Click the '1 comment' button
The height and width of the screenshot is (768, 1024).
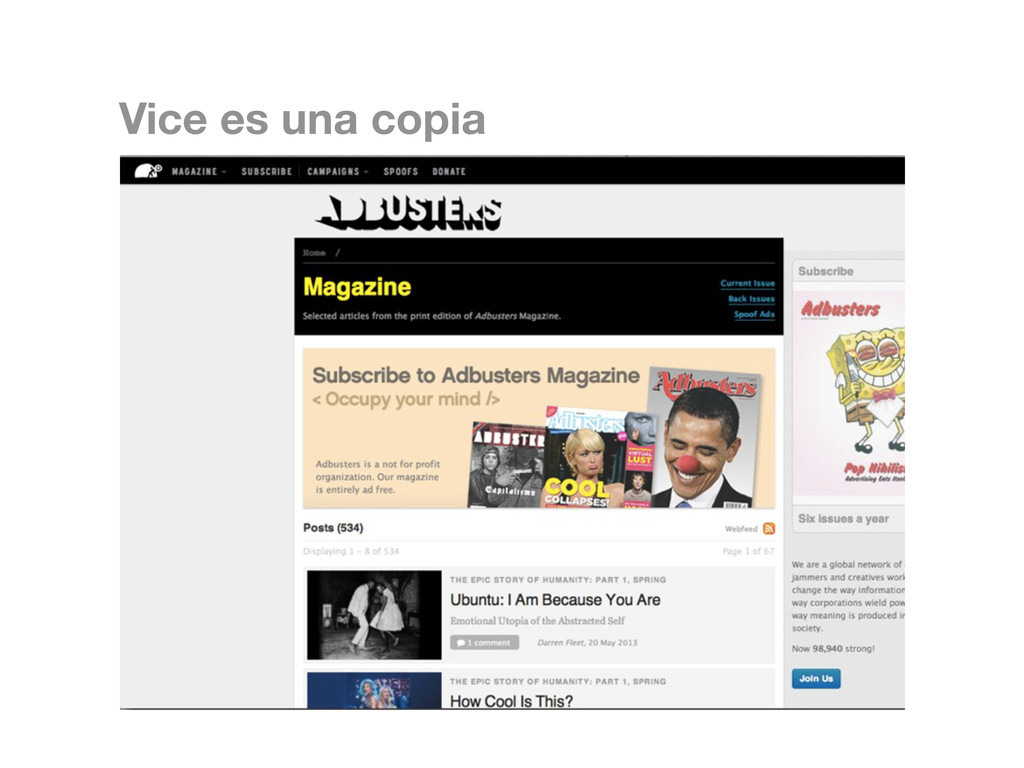(x=485, y=643)
